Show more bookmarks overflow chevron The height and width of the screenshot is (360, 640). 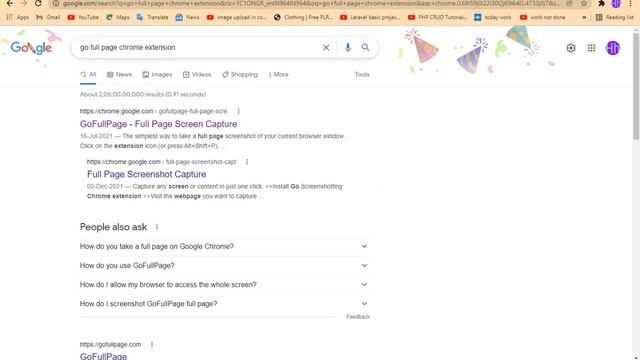(584, 17)
